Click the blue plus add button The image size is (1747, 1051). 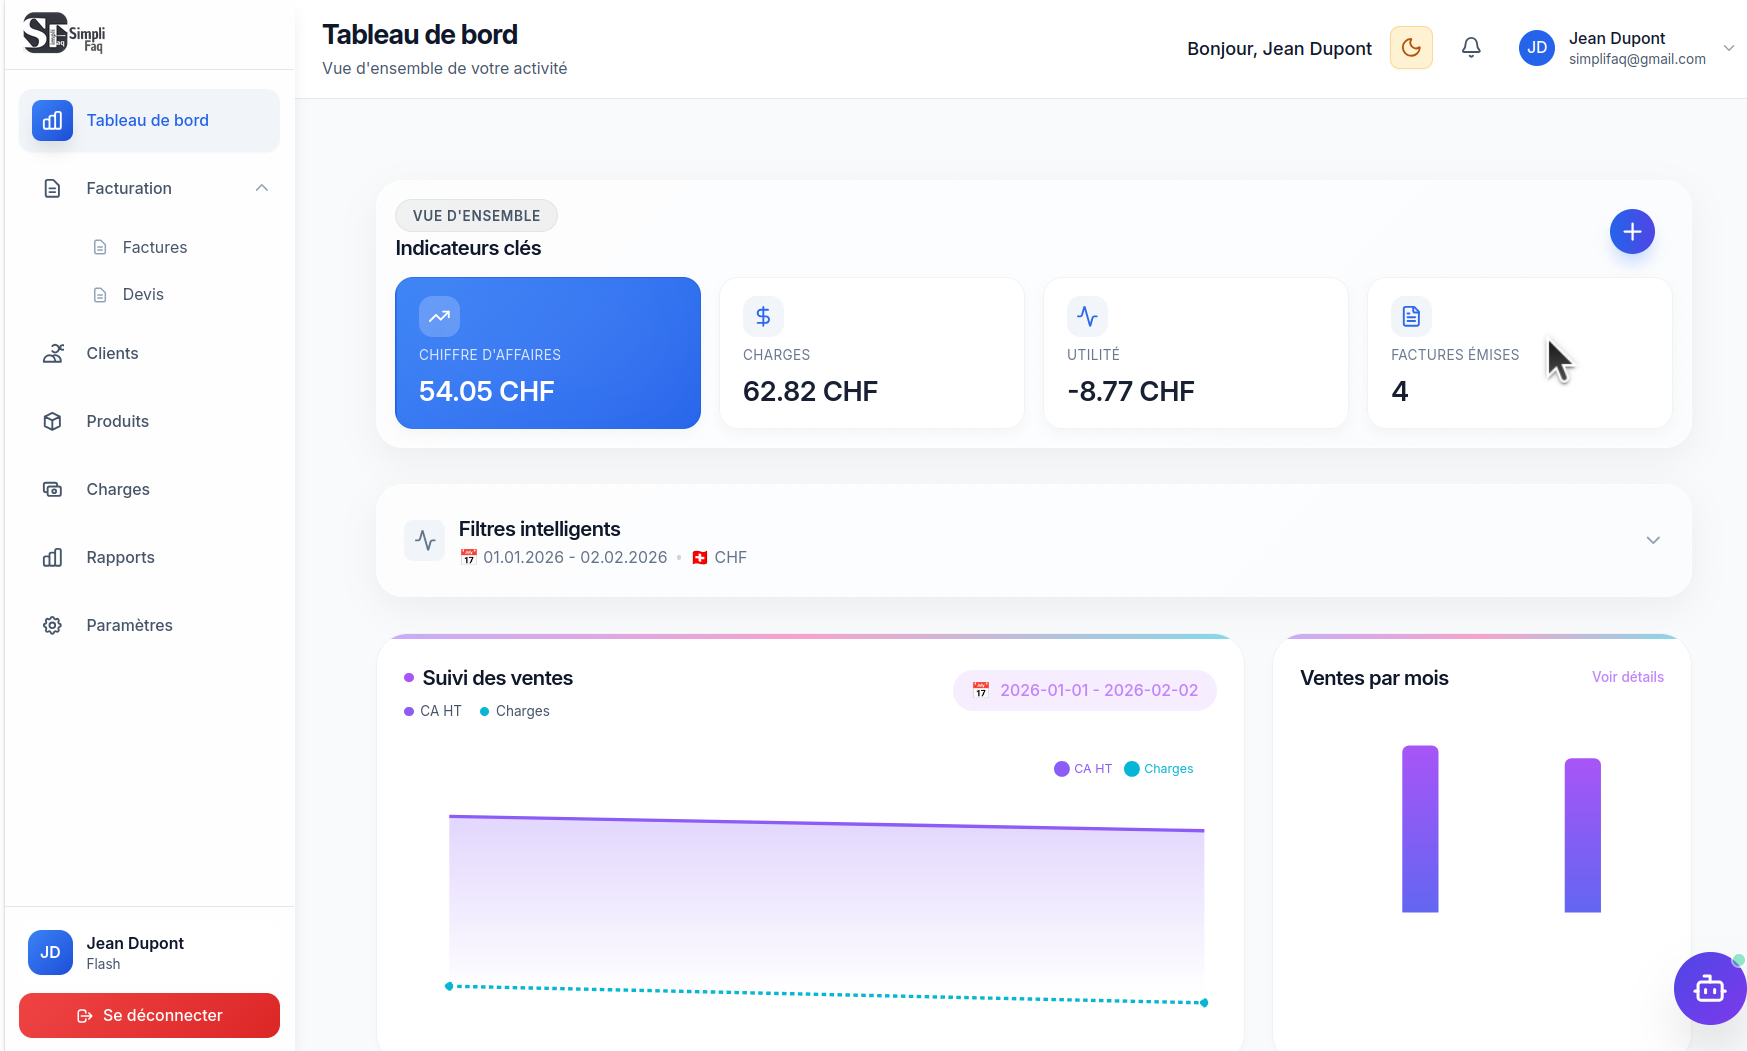point(1632,232)
